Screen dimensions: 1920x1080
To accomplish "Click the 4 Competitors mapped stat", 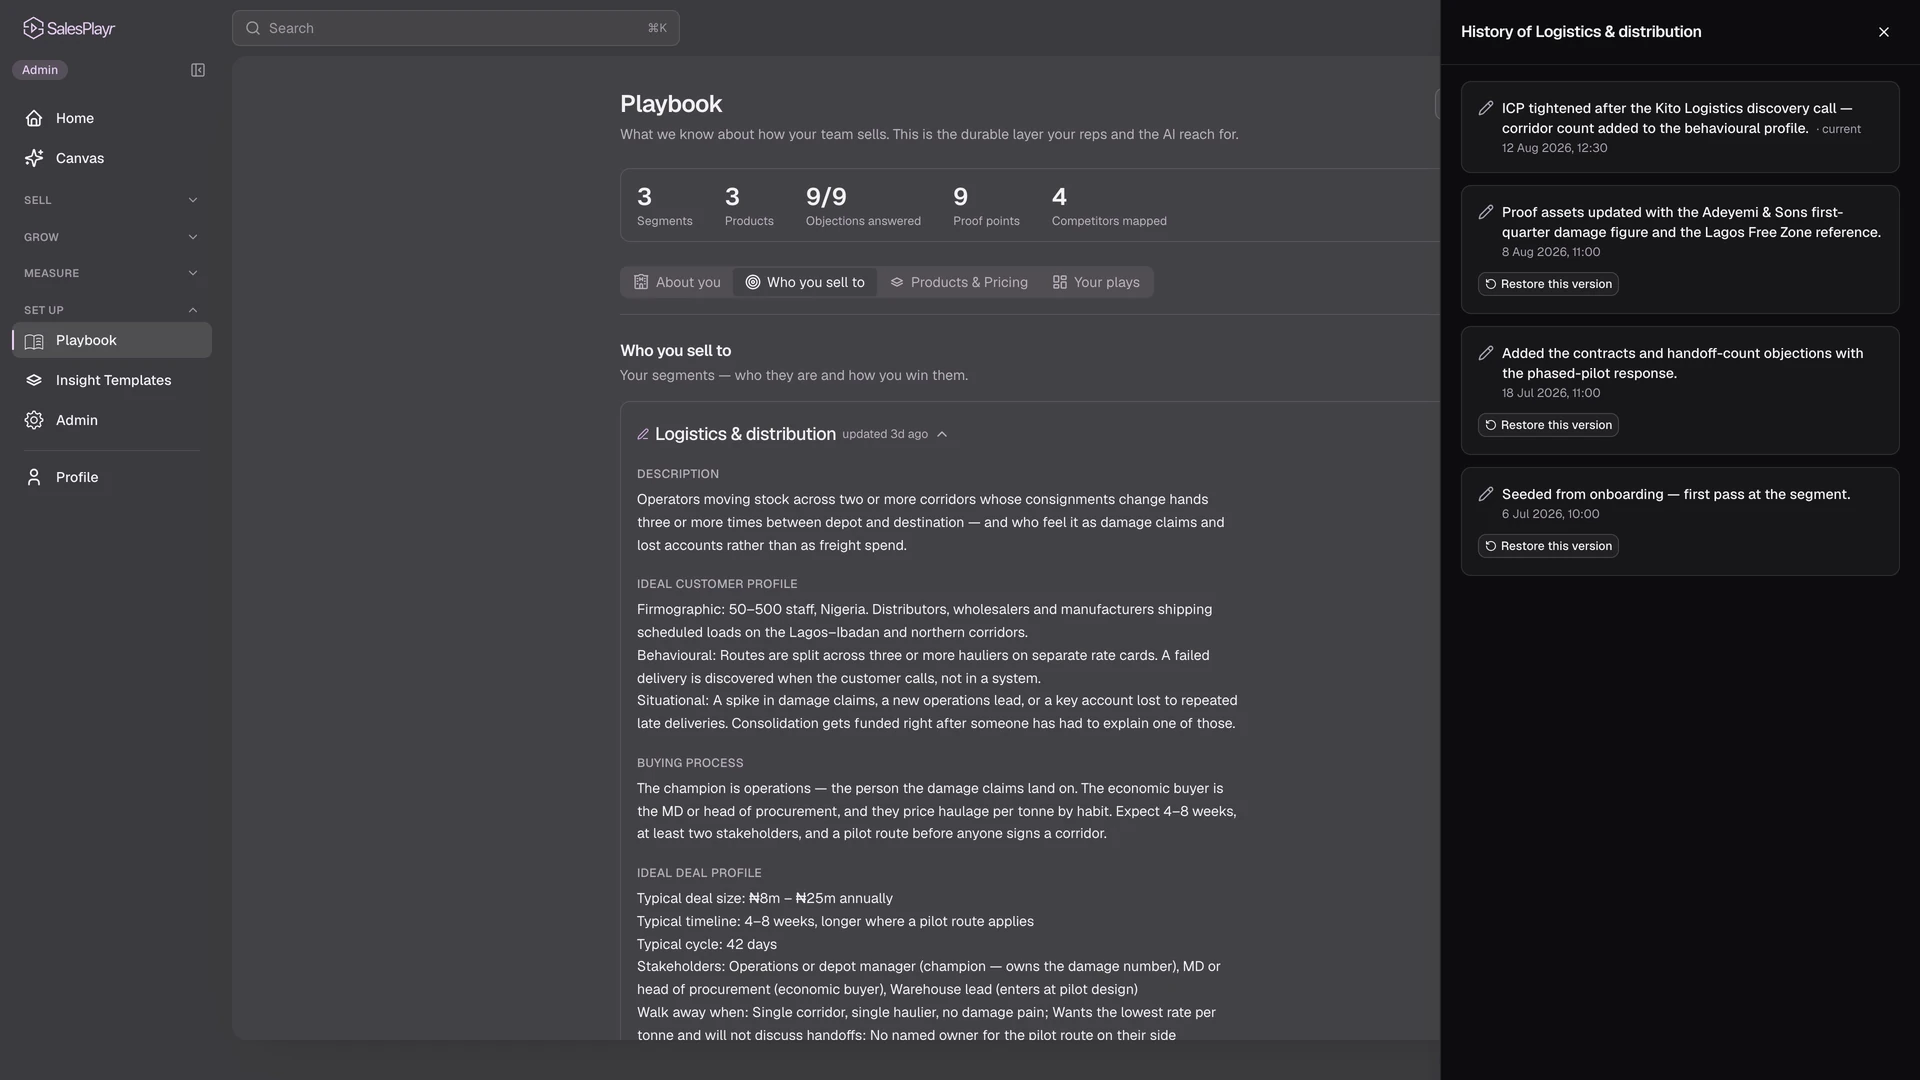I will [1109, 205].
